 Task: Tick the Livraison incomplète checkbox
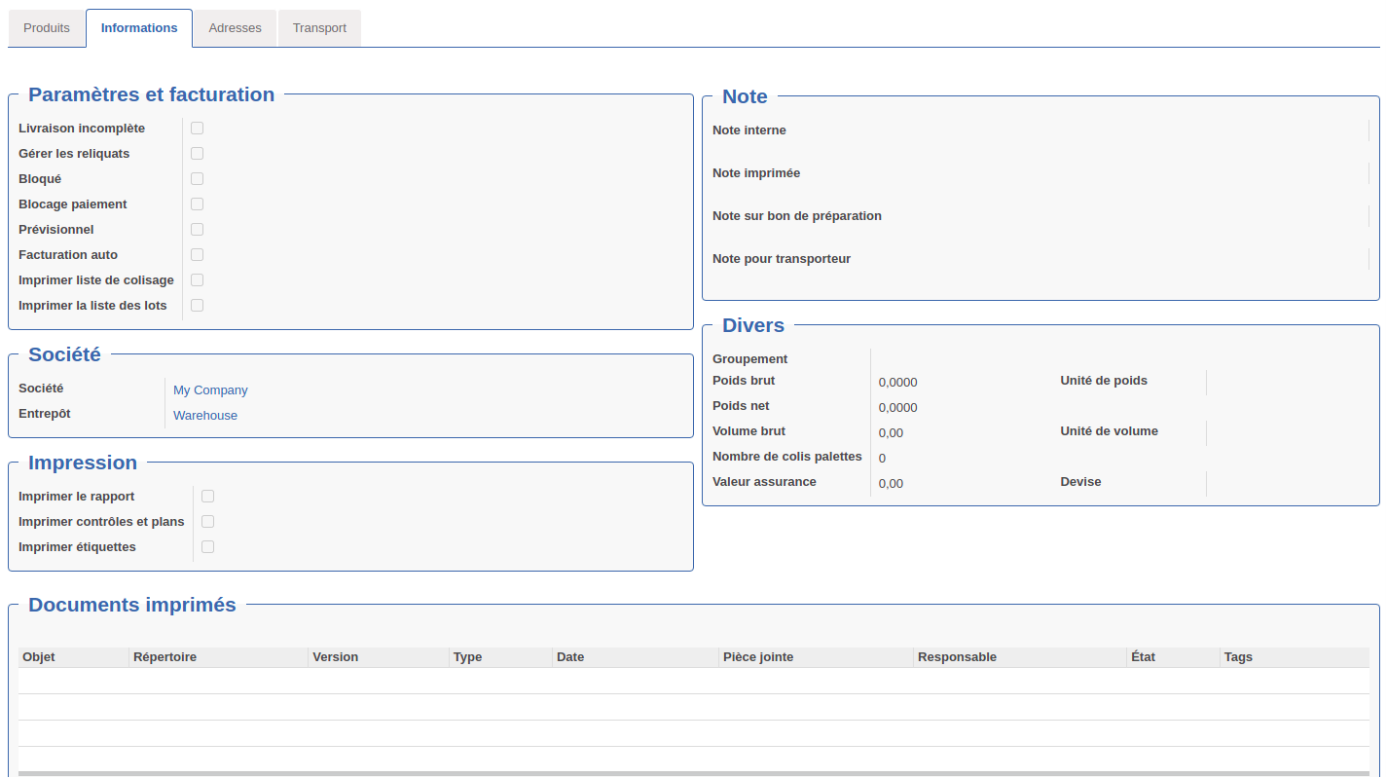point(197,128)
